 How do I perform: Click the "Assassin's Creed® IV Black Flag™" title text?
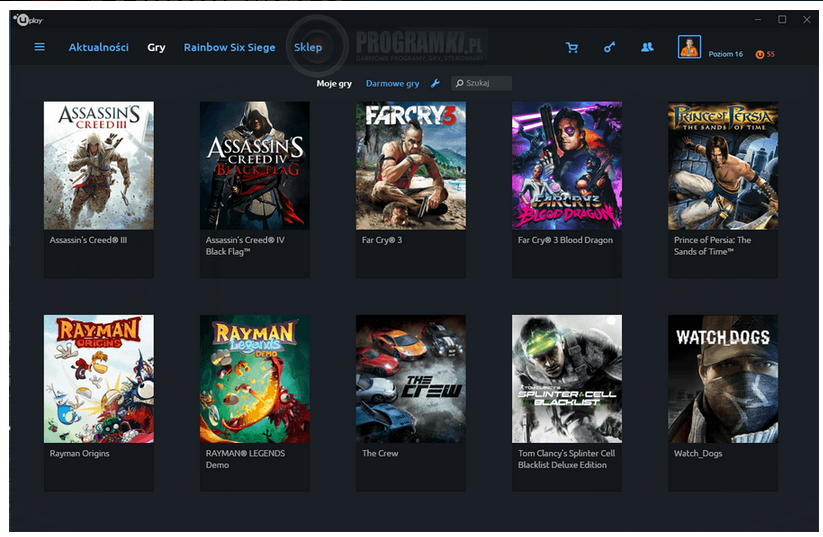(x=245, y=246)
